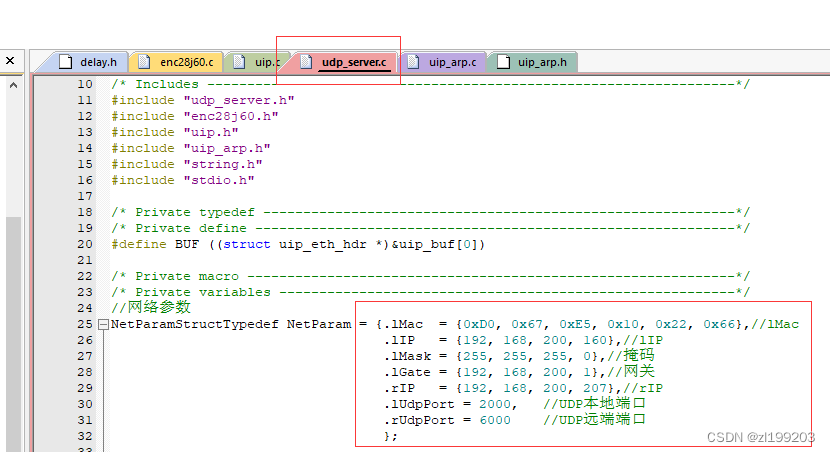Click the '#include "uip_arp.h"' line
Screen dimensions: 830x452
191,148
